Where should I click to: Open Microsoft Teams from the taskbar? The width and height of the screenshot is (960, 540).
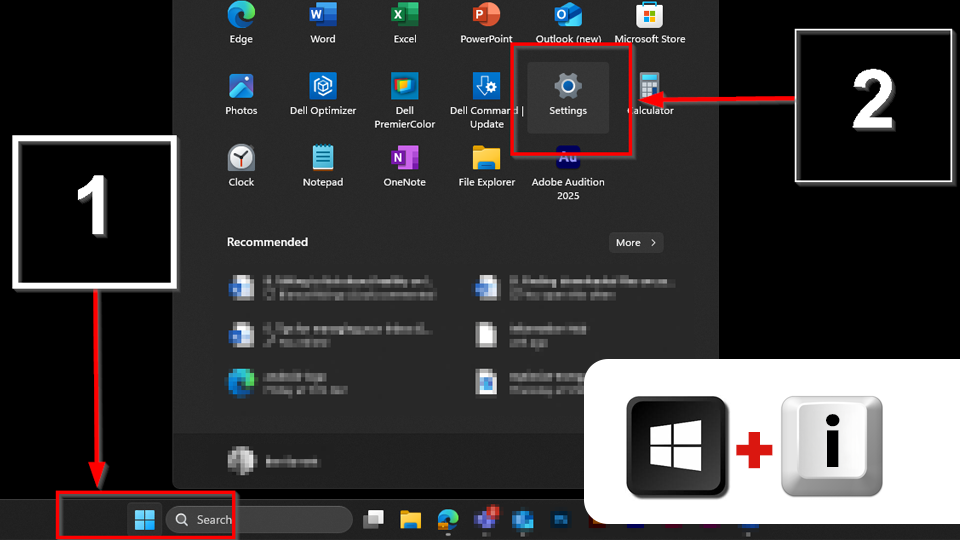click(x=486, y=520)
